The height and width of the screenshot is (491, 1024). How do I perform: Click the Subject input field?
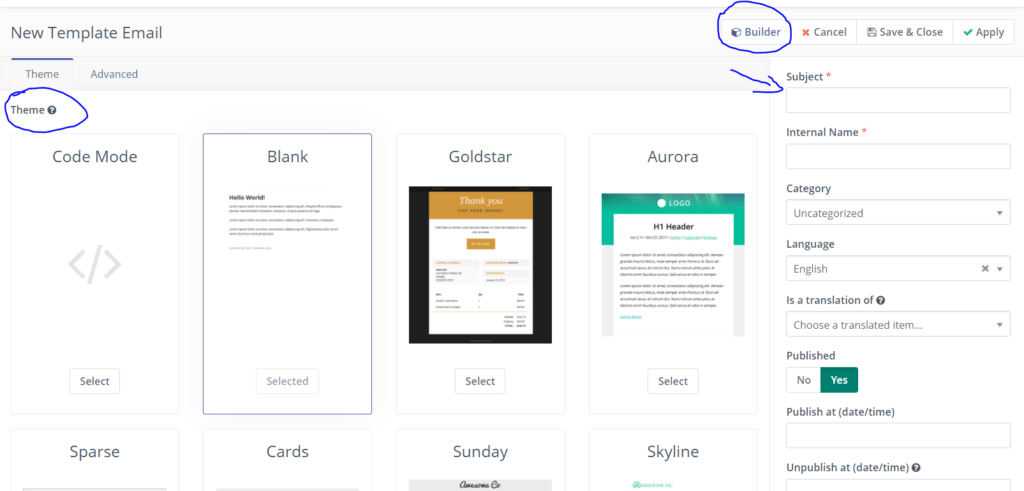tap(898, 100)
